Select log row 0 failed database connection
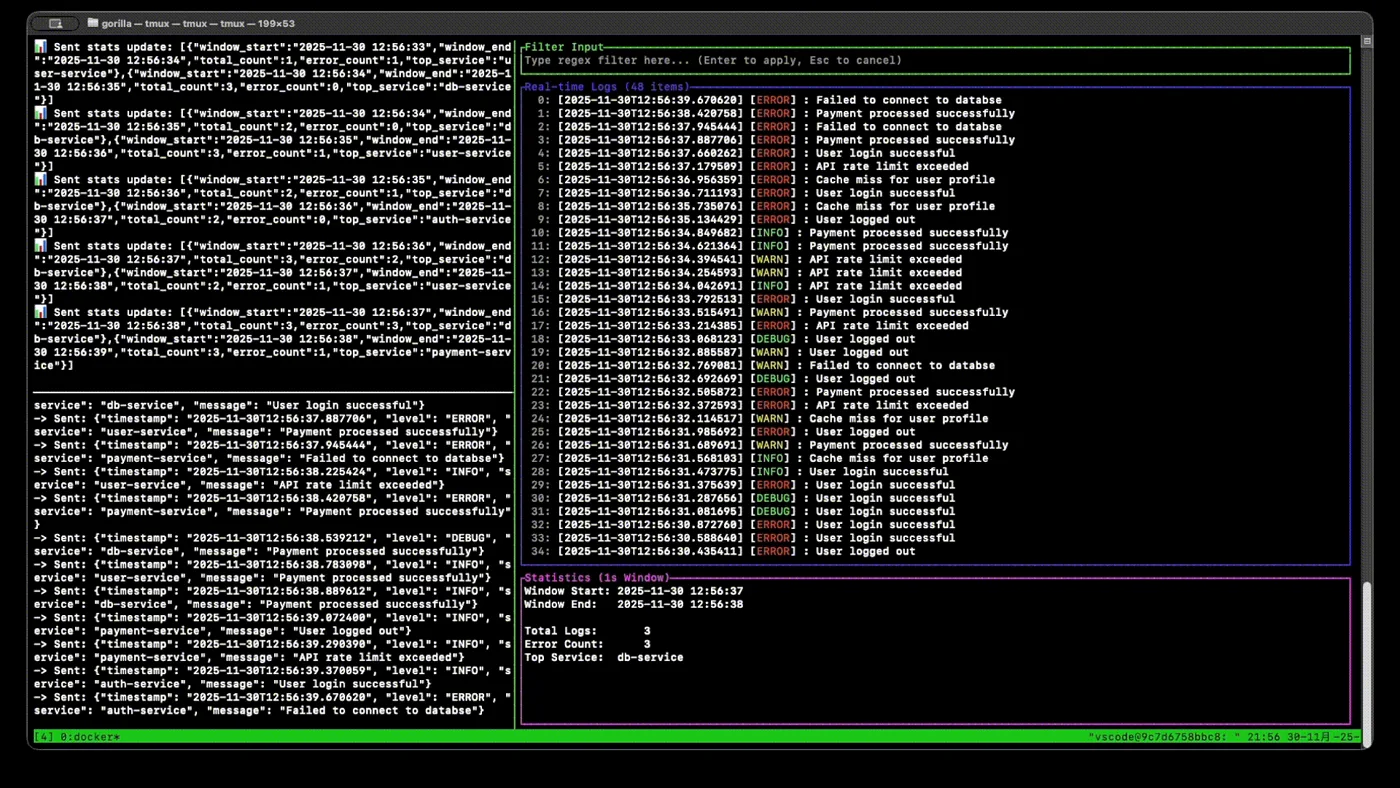This screenshot has height=788, width=1400. click(769, 100)
